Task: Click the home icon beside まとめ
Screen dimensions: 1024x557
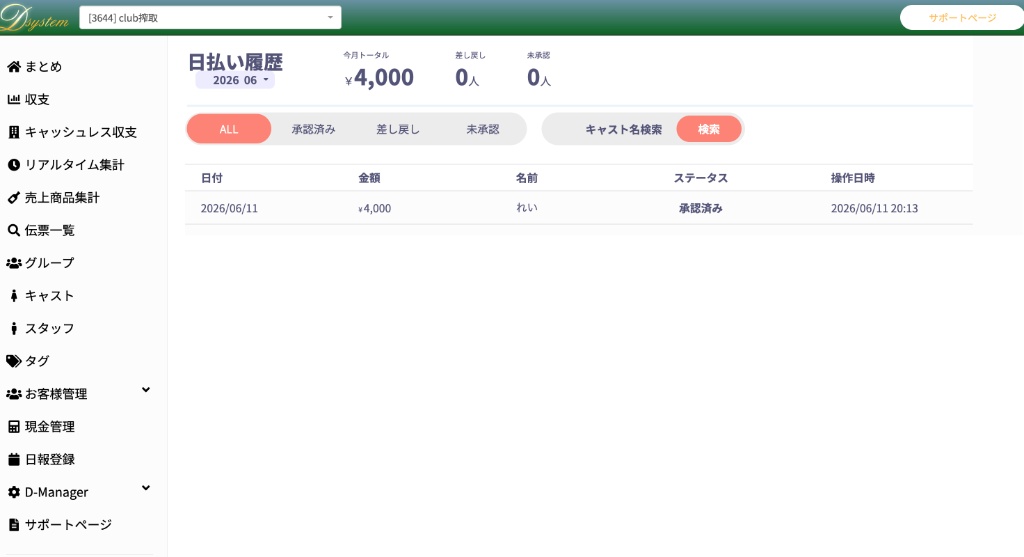Action: (x=14, y=67)
